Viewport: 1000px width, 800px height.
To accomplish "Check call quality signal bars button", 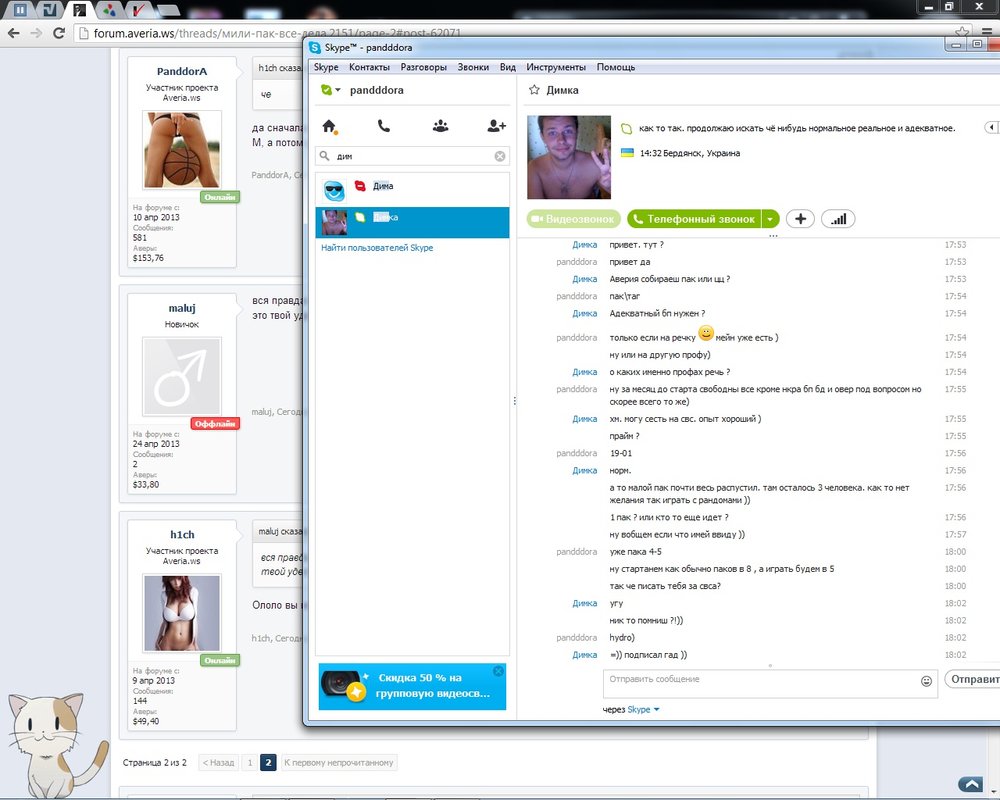I will 838,219.
